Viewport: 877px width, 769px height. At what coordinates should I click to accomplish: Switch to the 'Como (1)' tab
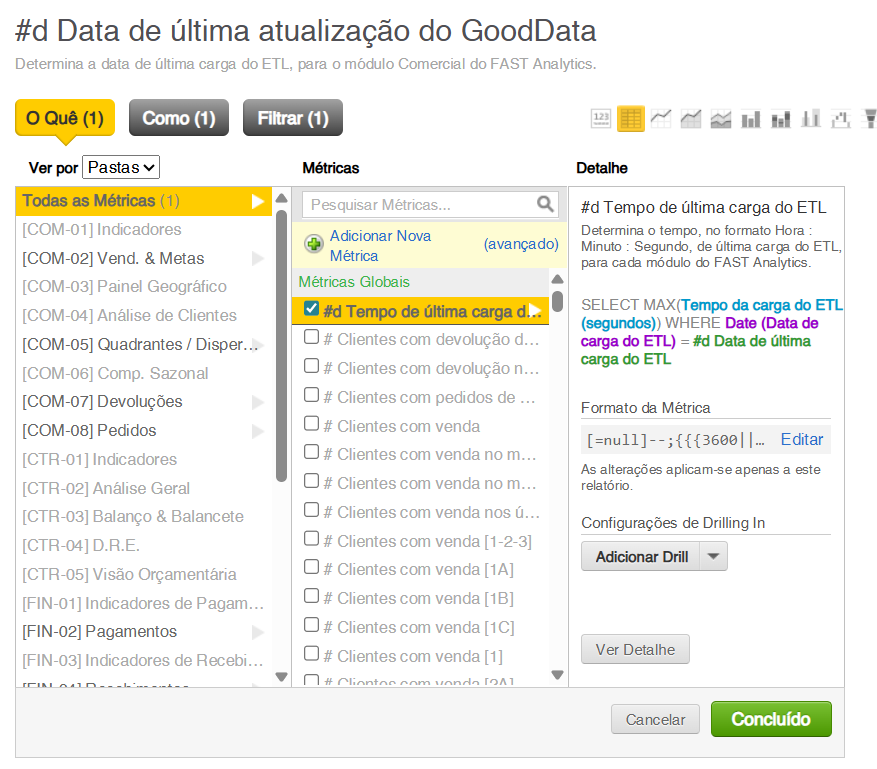click(x=179, y=118)
